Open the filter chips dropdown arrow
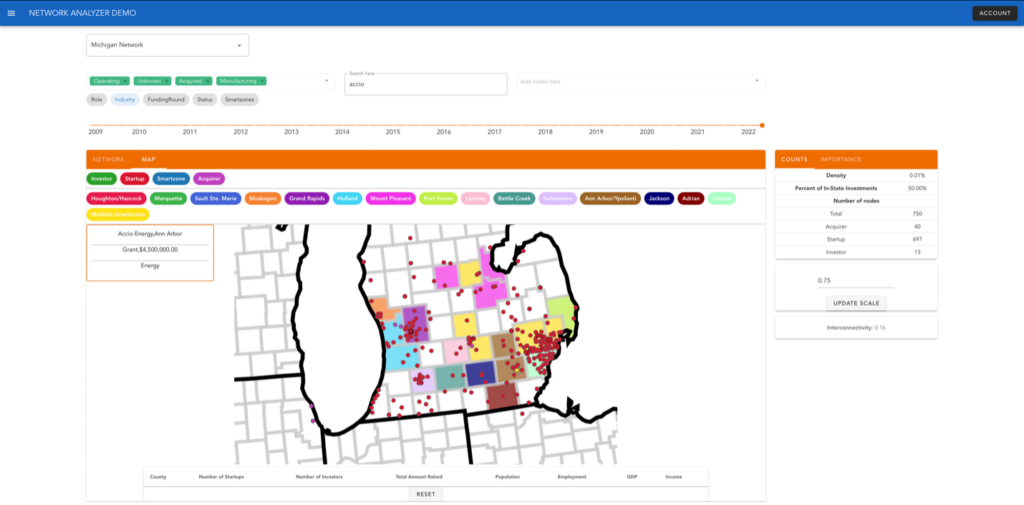The image size is (1024, 505). point(327,81)
